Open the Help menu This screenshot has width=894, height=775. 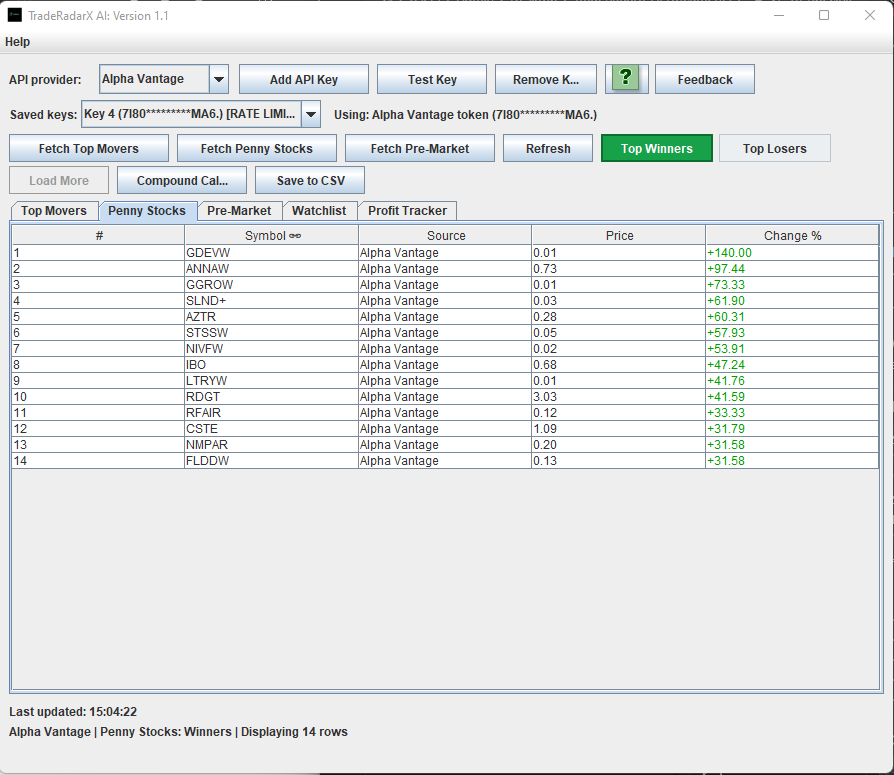tap(17, 42)
